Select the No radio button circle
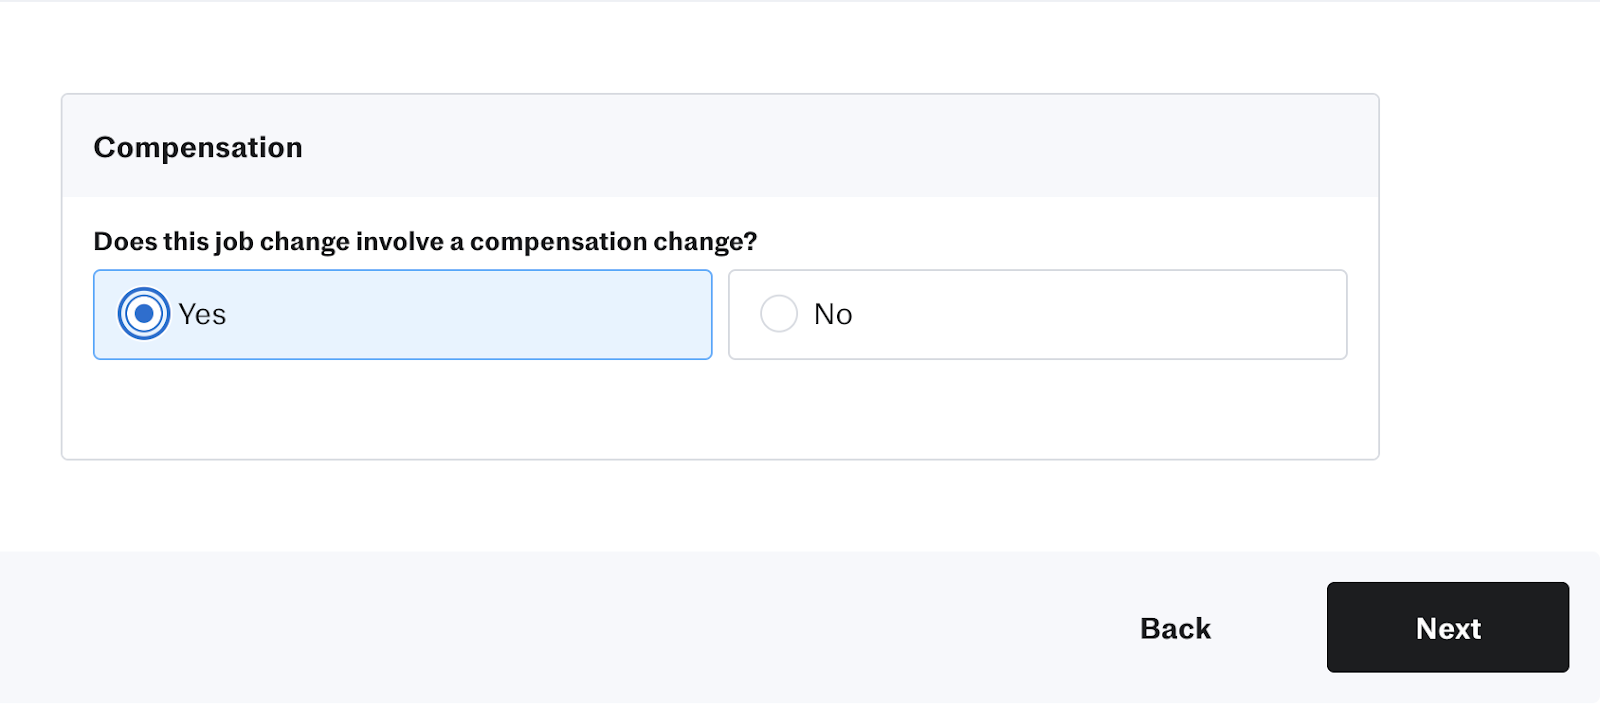 pyautogui.click(x=779, y=314)
